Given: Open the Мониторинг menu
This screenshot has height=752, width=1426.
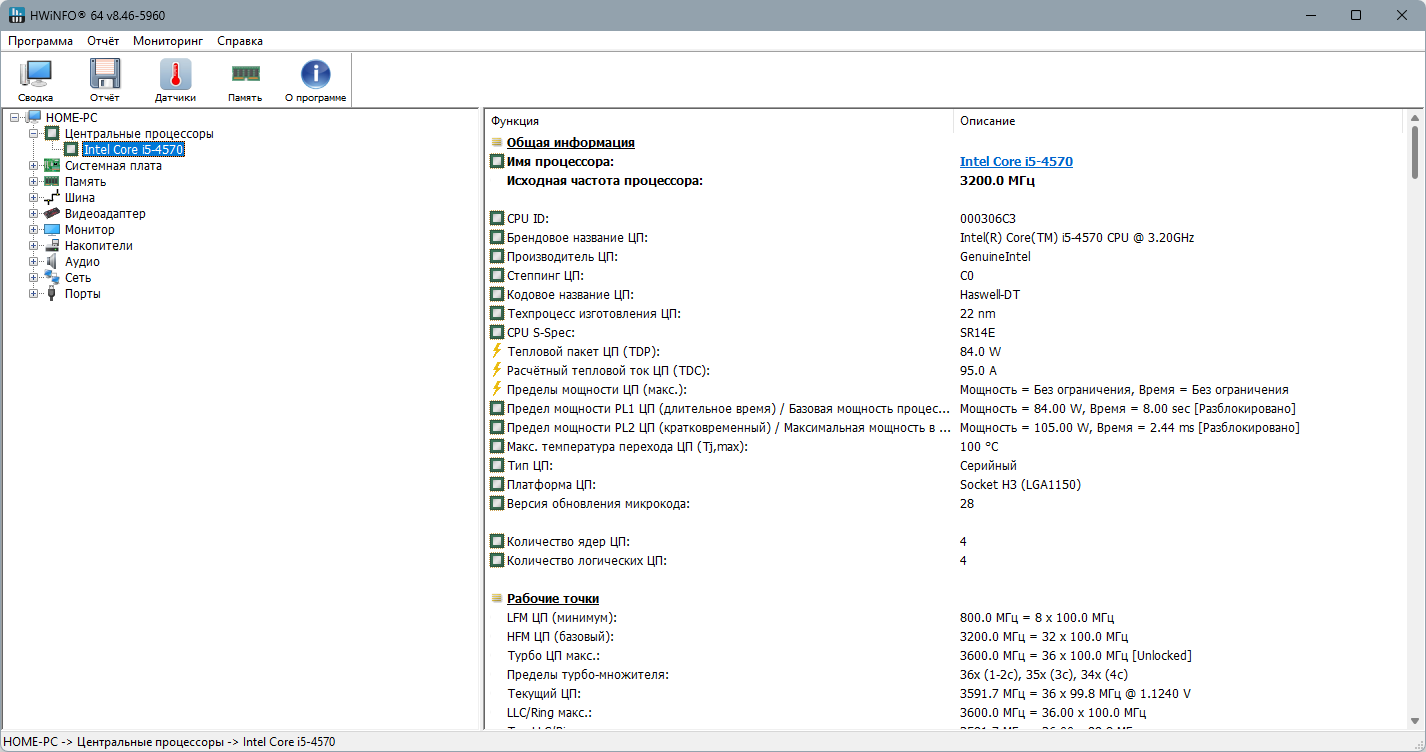Looking at the screenshot, I should click(x=168, y=41).
